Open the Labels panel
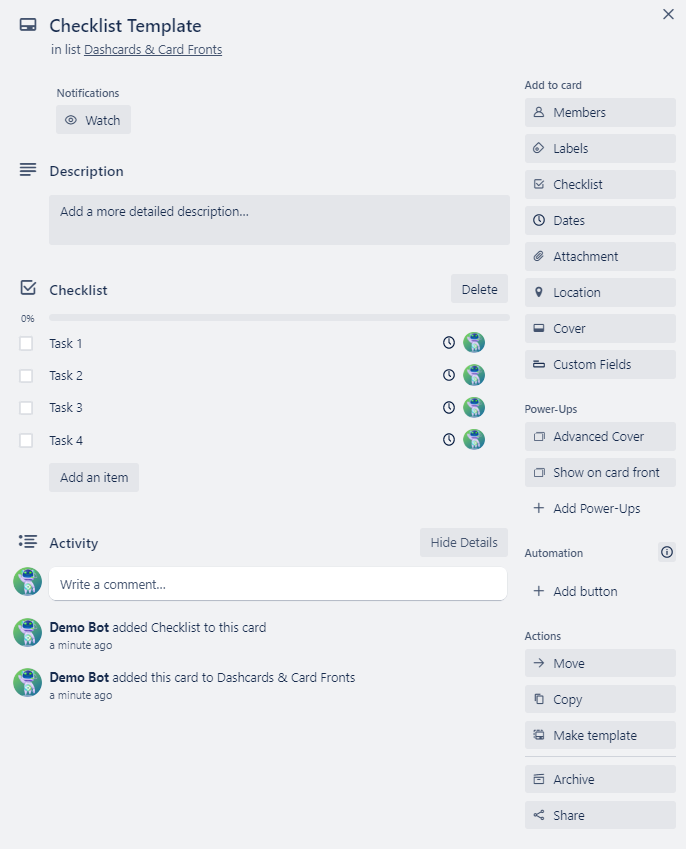The image size is (686, 849). click(599, 148)
